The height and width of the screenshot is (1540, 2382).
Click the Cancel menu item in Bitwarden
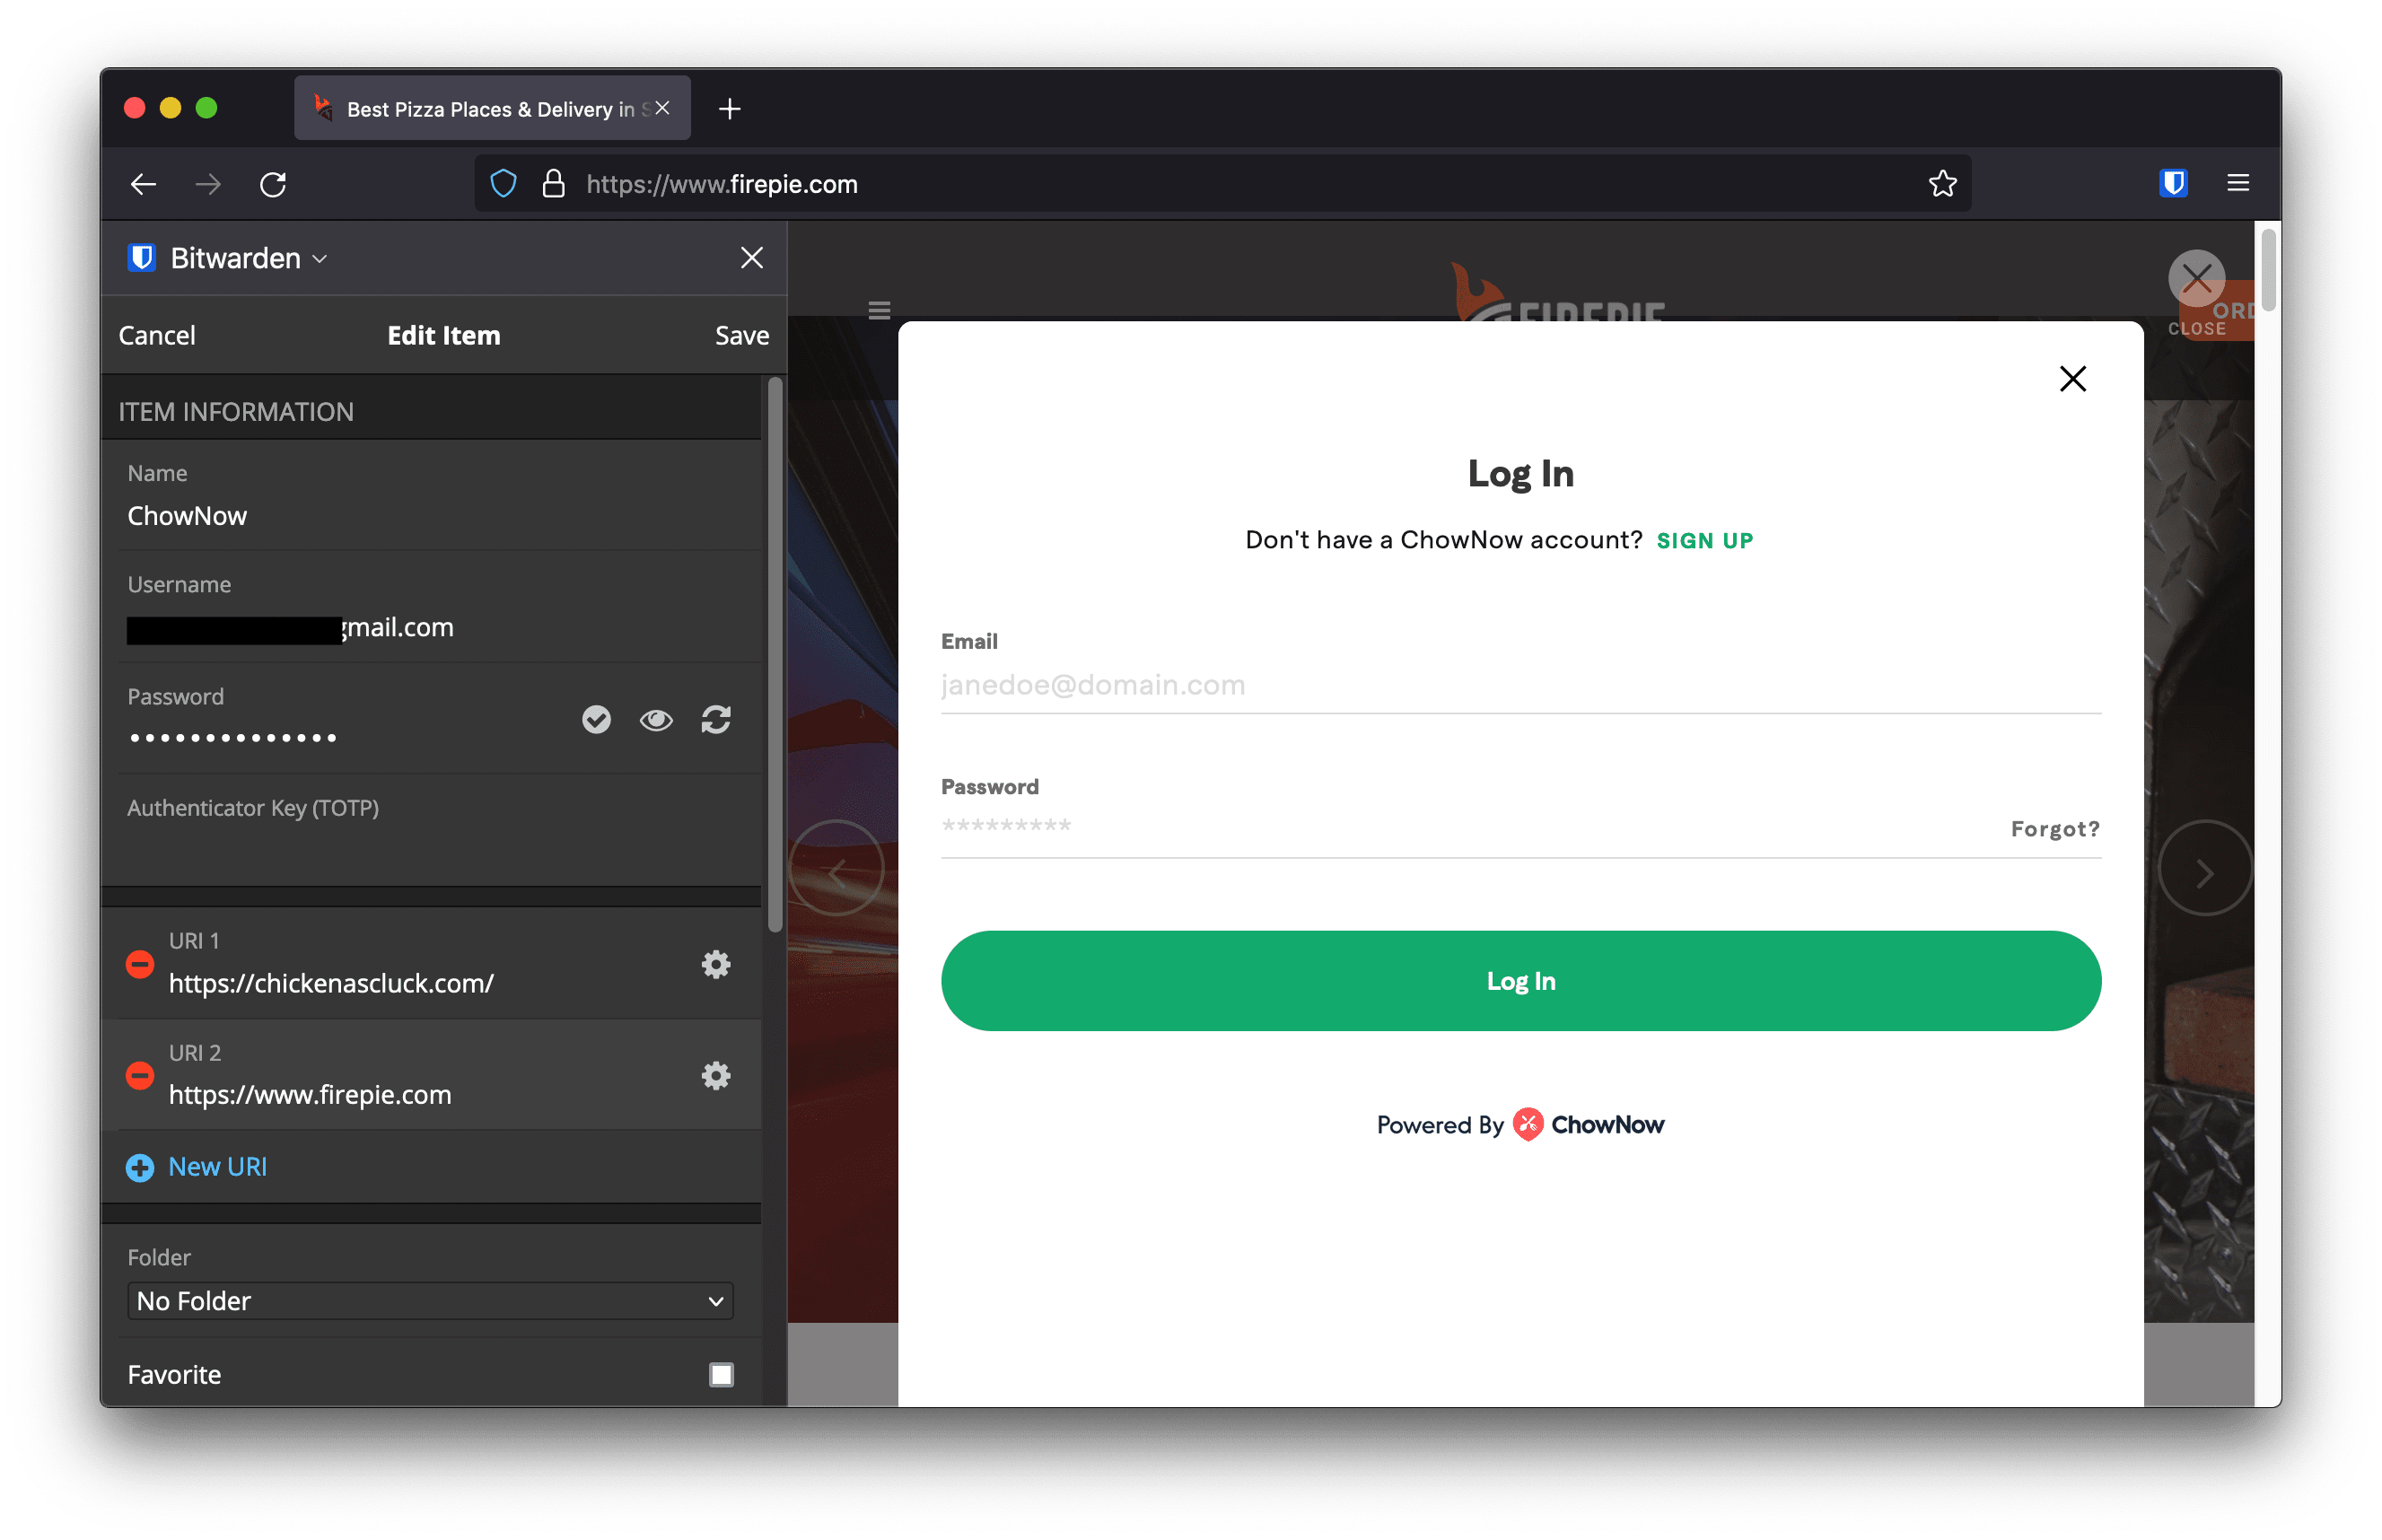point(154,335)
